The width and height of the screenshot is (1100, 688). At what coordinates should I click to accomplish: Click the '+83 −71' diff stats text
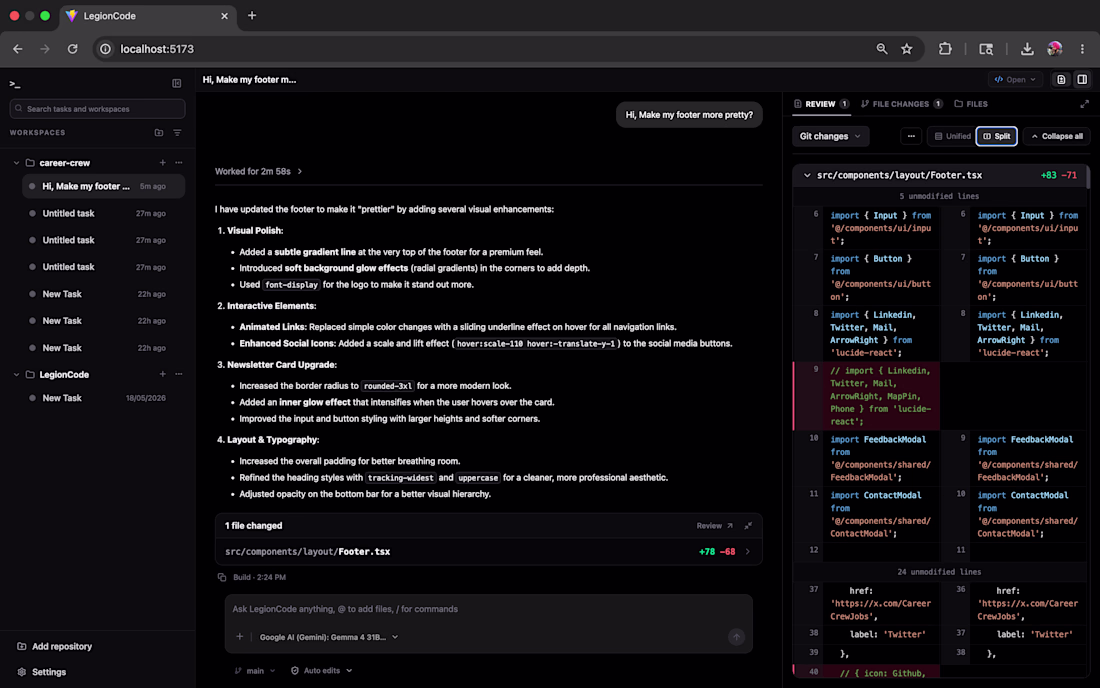pos(1059,175)
